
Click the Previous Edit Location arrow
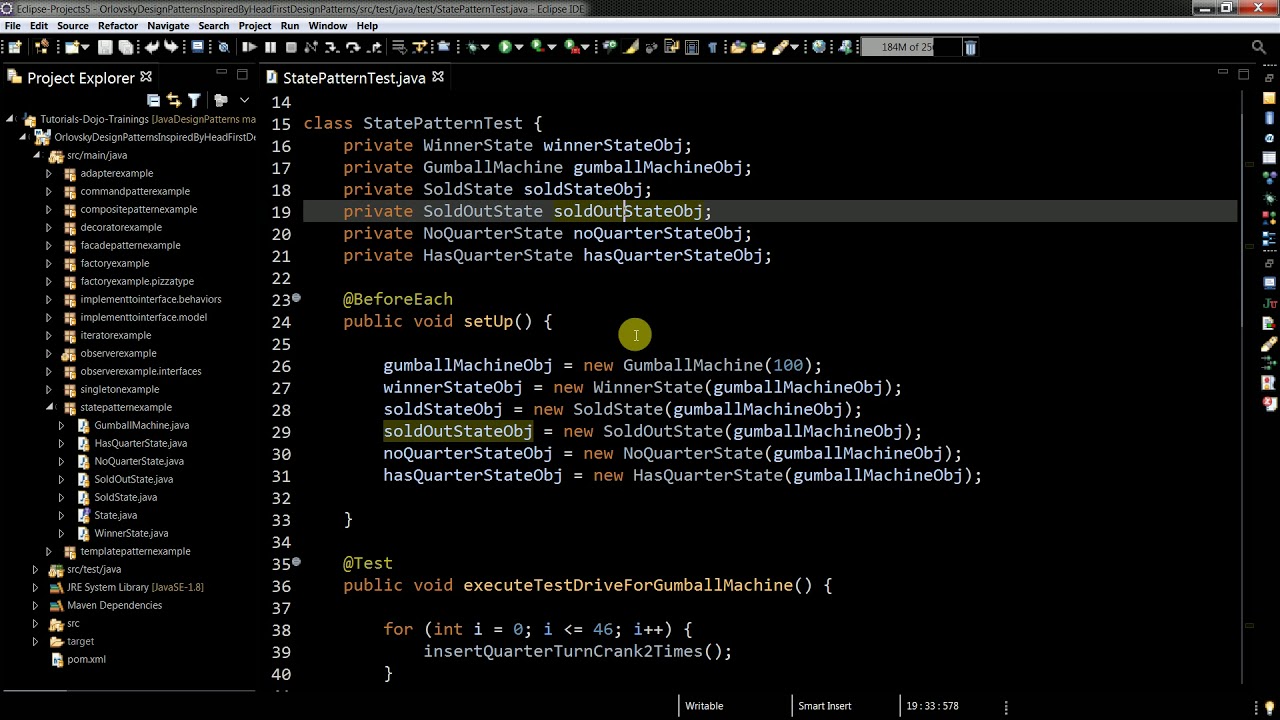[151, 47]
